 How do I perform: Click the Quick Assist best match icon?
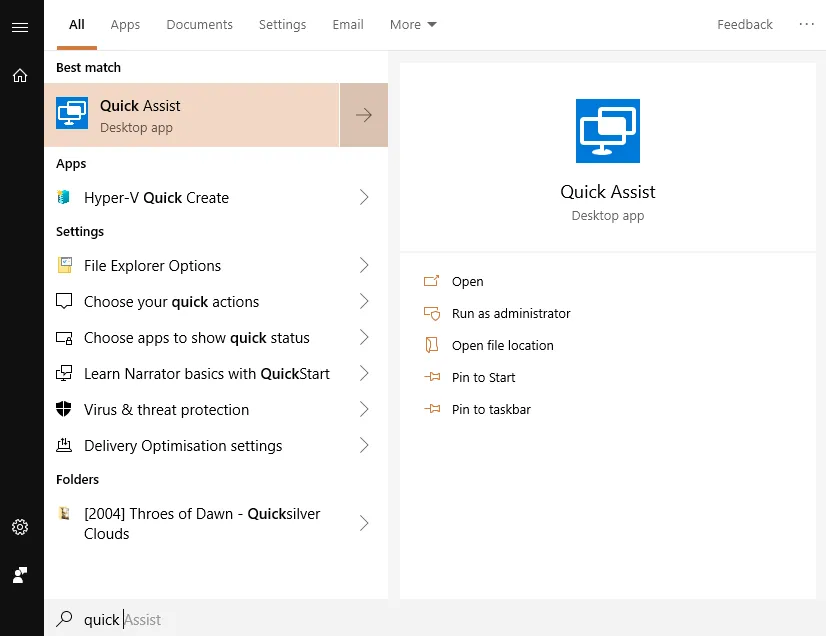[x=72, y=113]
